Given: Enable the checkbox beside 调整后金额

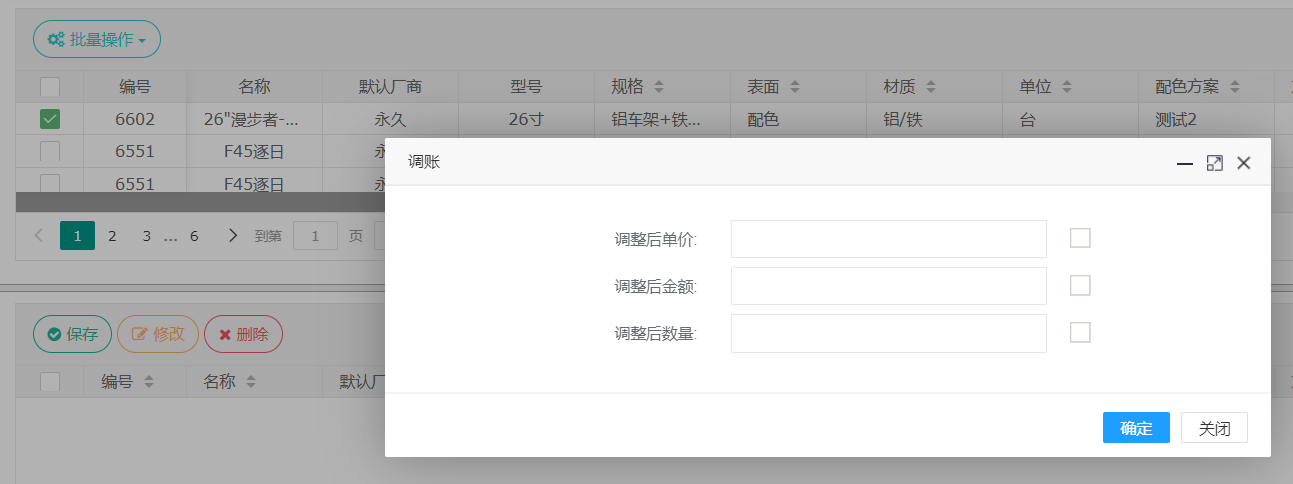Looking at the screenshot, I should pos(1080,286).
